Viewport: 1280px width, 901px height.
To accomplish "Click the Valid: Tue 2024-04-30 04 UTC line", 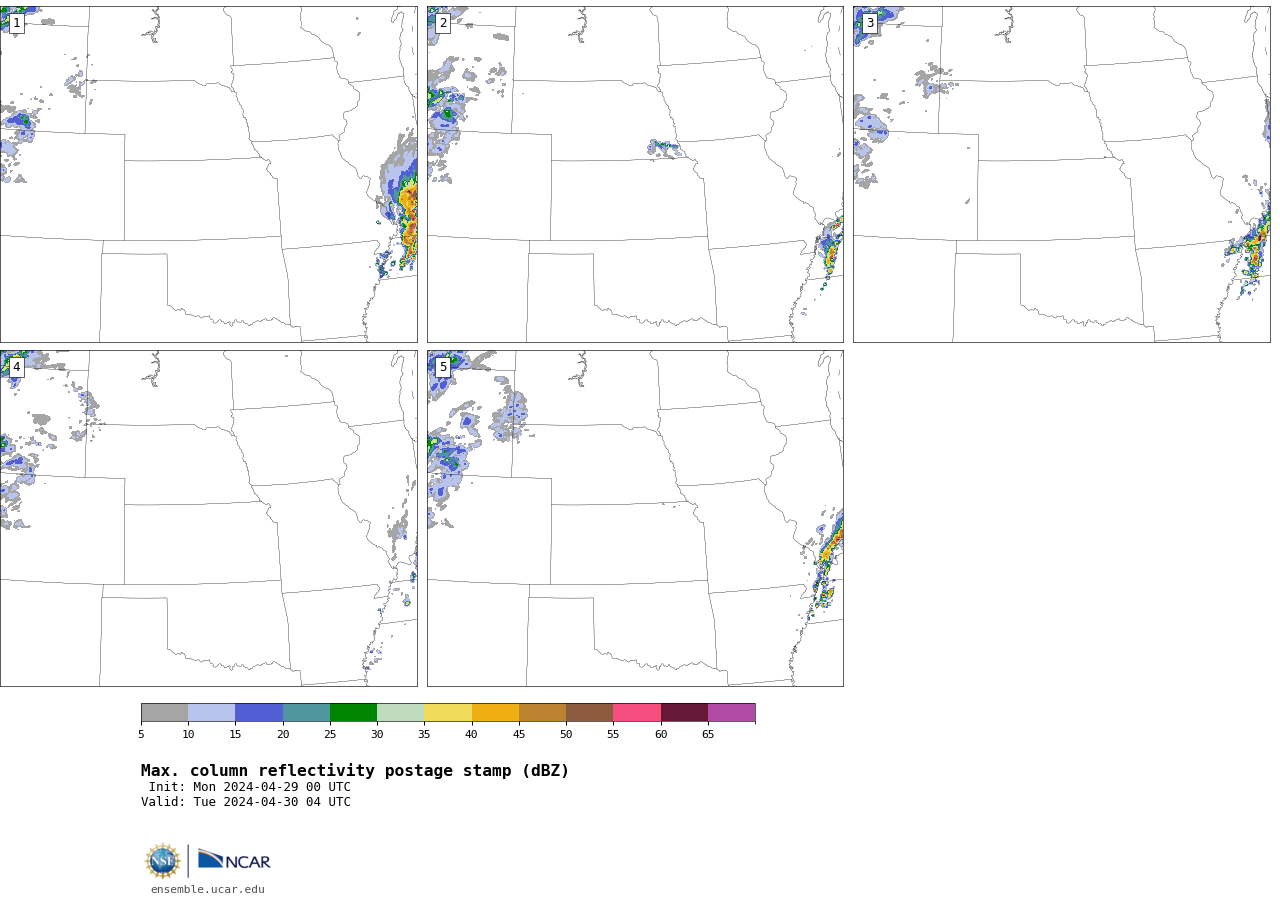I will (246, 802).
